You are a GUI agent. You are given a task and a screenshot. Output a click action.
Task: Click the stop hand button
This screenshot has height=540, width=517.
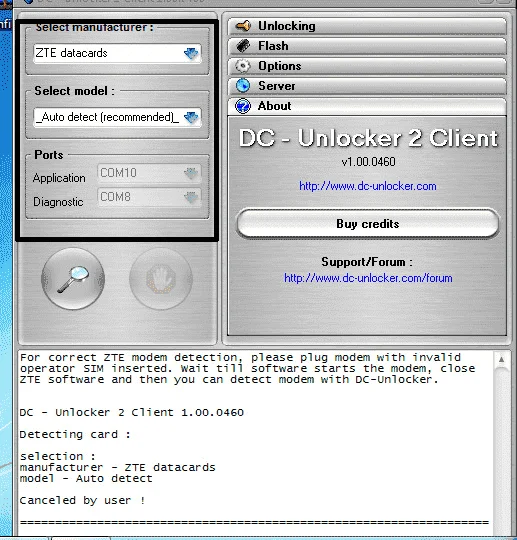(x=161, y=279)
